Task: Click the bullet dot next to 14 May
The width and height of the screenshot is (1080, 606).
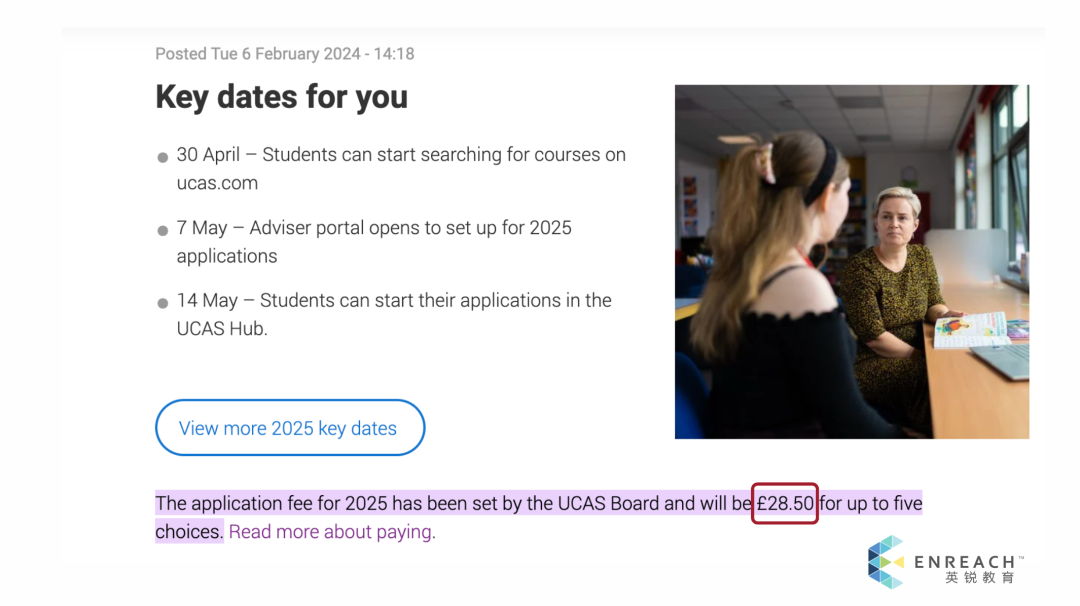Action: (x=162, y=302)
